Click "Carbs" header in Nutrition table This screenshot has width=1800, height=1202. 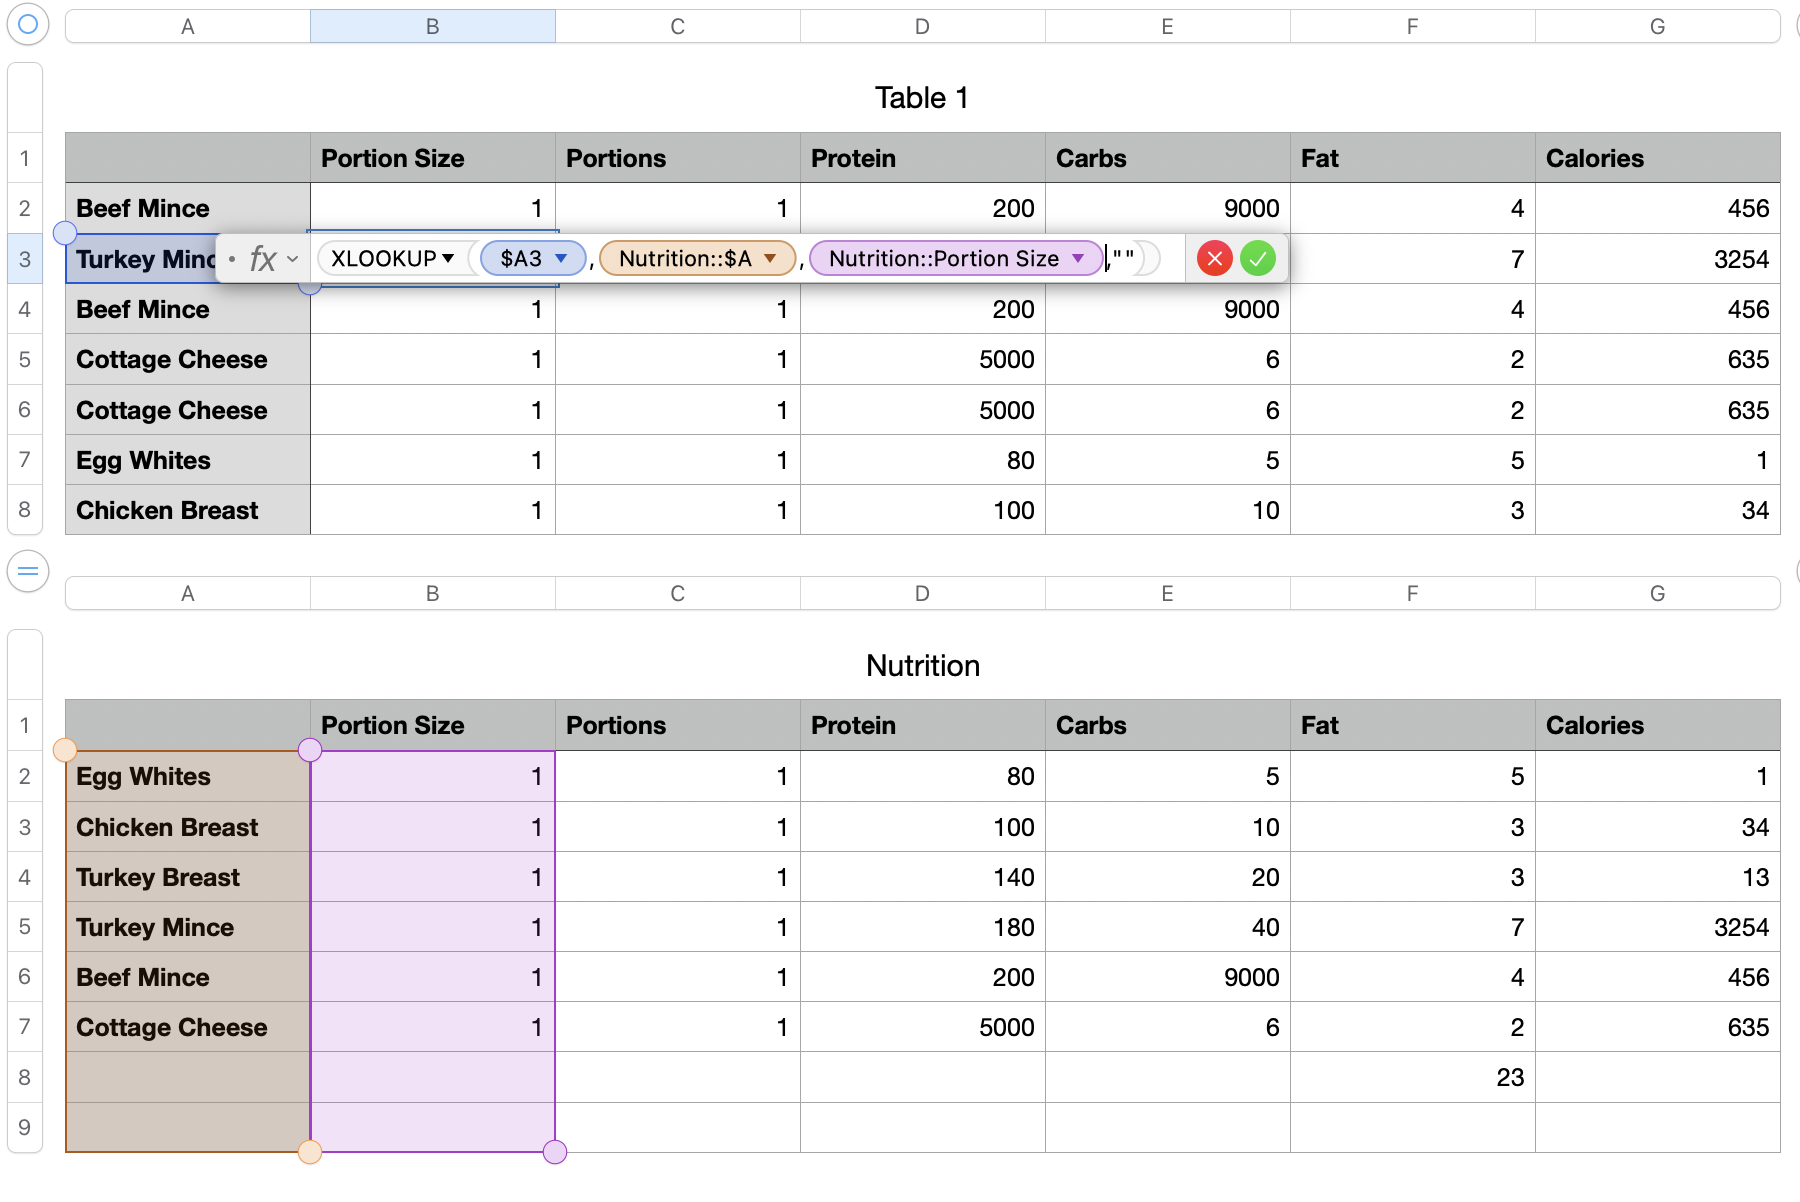1091,725
